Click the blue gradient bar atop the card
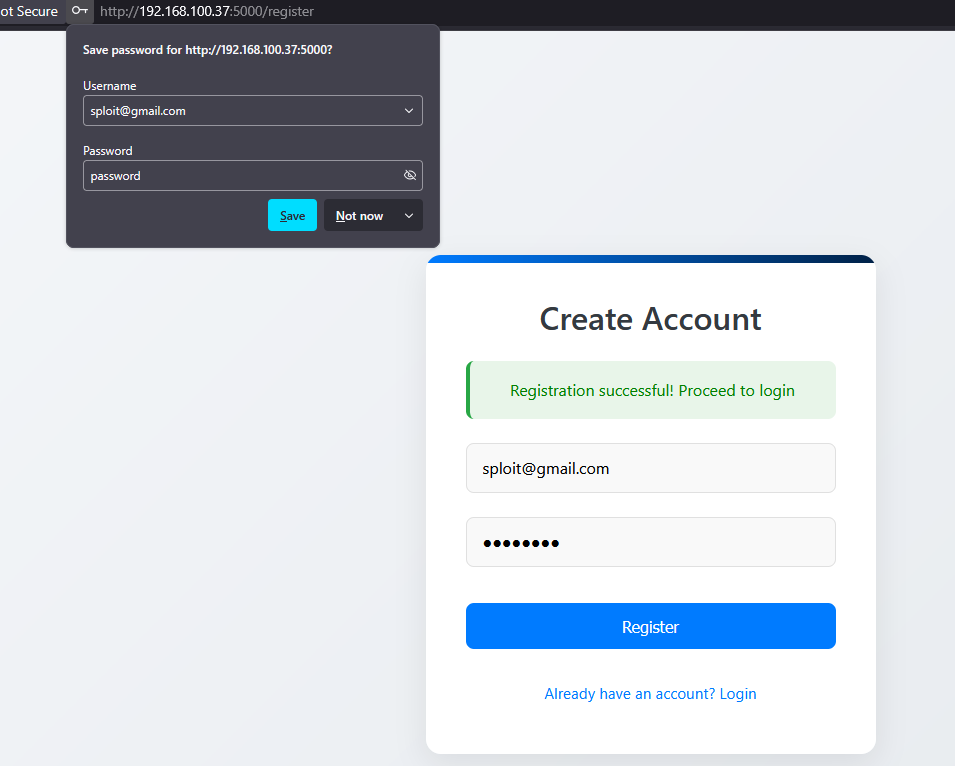This screenshot has height=766, width=955. point(650,259)
